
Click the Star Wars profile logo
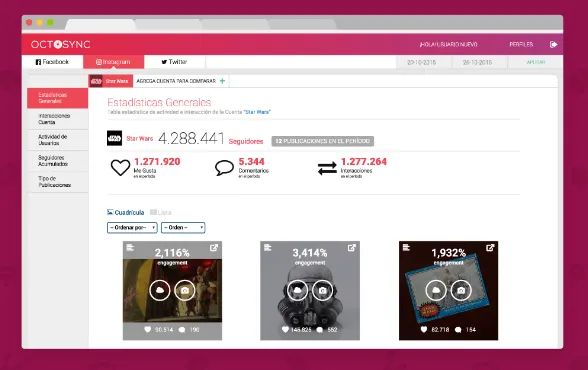pyautogui.click(x=114, y=138)
